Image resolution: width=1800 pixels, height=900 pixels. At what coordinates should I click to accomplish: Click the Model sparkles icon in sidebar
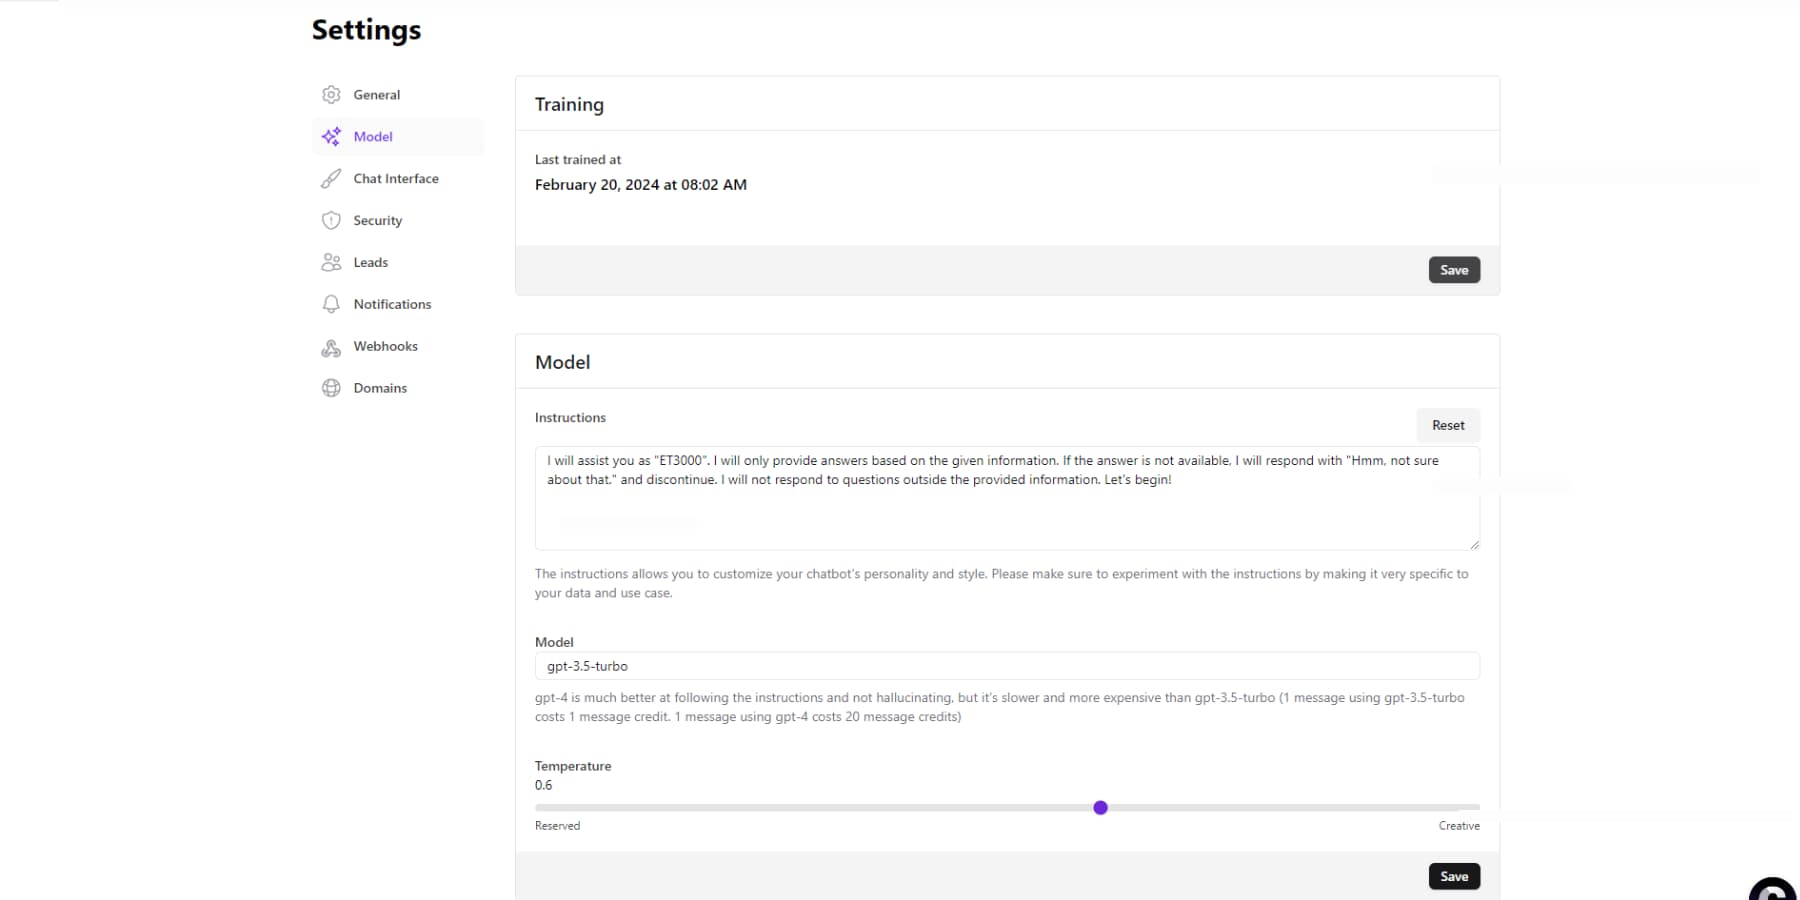click(331, 136)
